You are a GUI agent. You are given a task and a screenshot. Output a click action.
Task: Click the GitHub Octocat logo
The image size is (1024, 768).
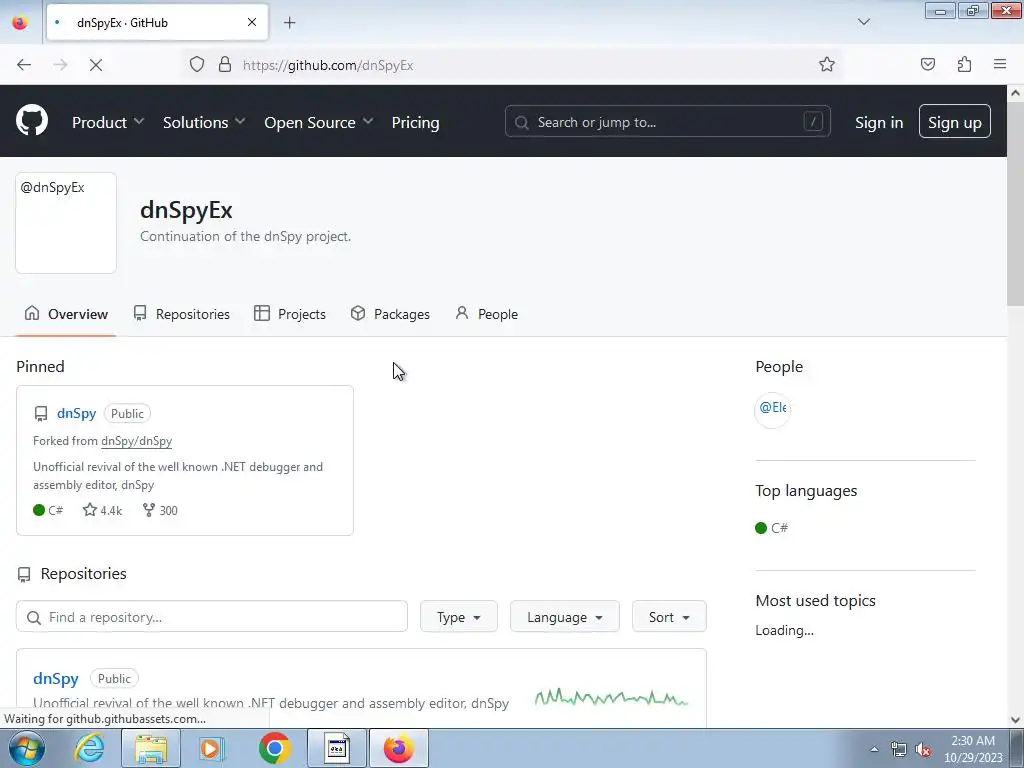(32, 121)
